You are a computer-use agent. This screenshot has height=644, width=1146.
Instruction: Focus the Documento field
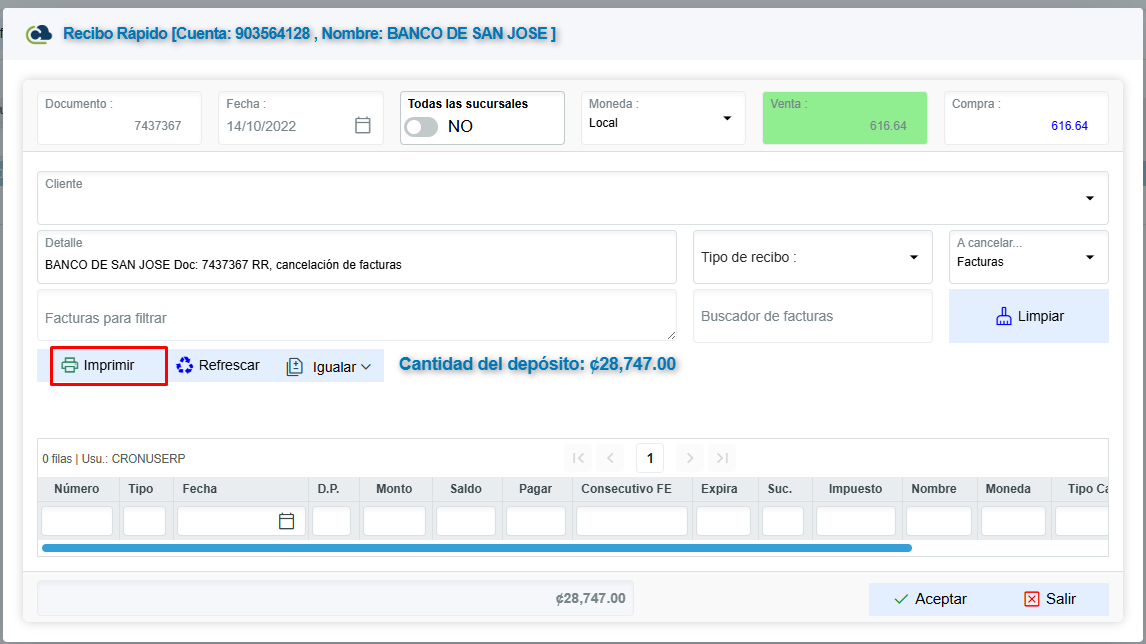click(119, 118)
